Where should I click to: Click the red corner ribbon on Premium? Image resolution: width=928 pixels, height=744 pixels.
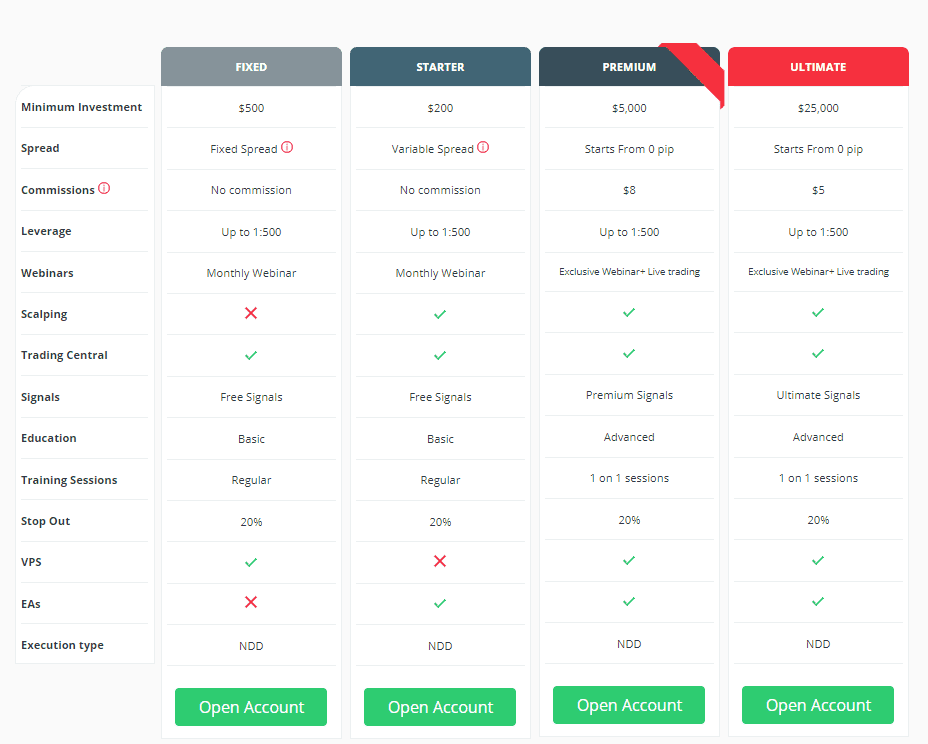[700, 70]
